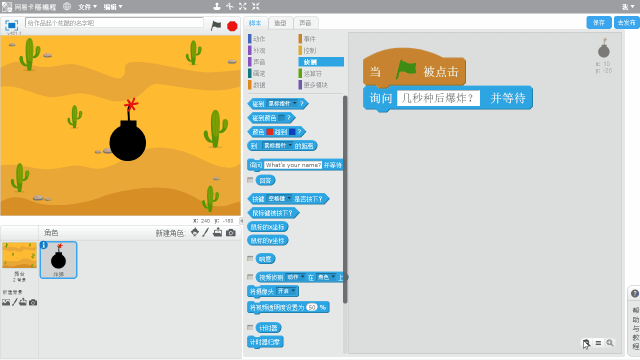Click the red stop button above stage

pos(232,26)
